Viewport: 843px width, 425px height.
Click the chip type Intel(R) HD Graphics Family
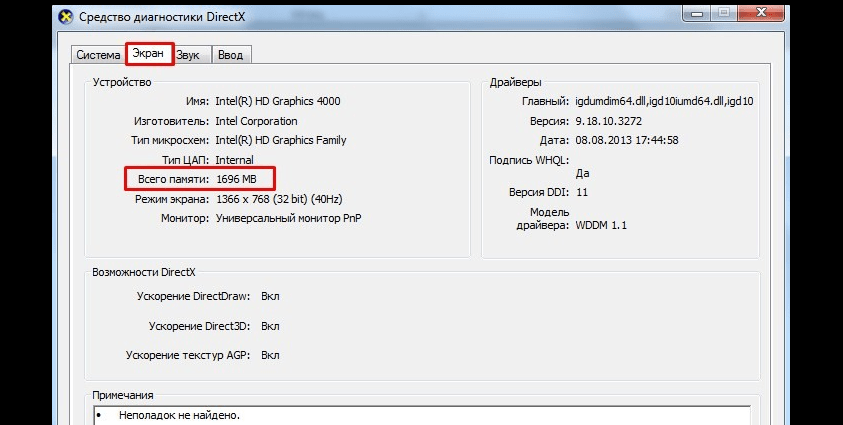pyautogui.click(x=280, y=140)
